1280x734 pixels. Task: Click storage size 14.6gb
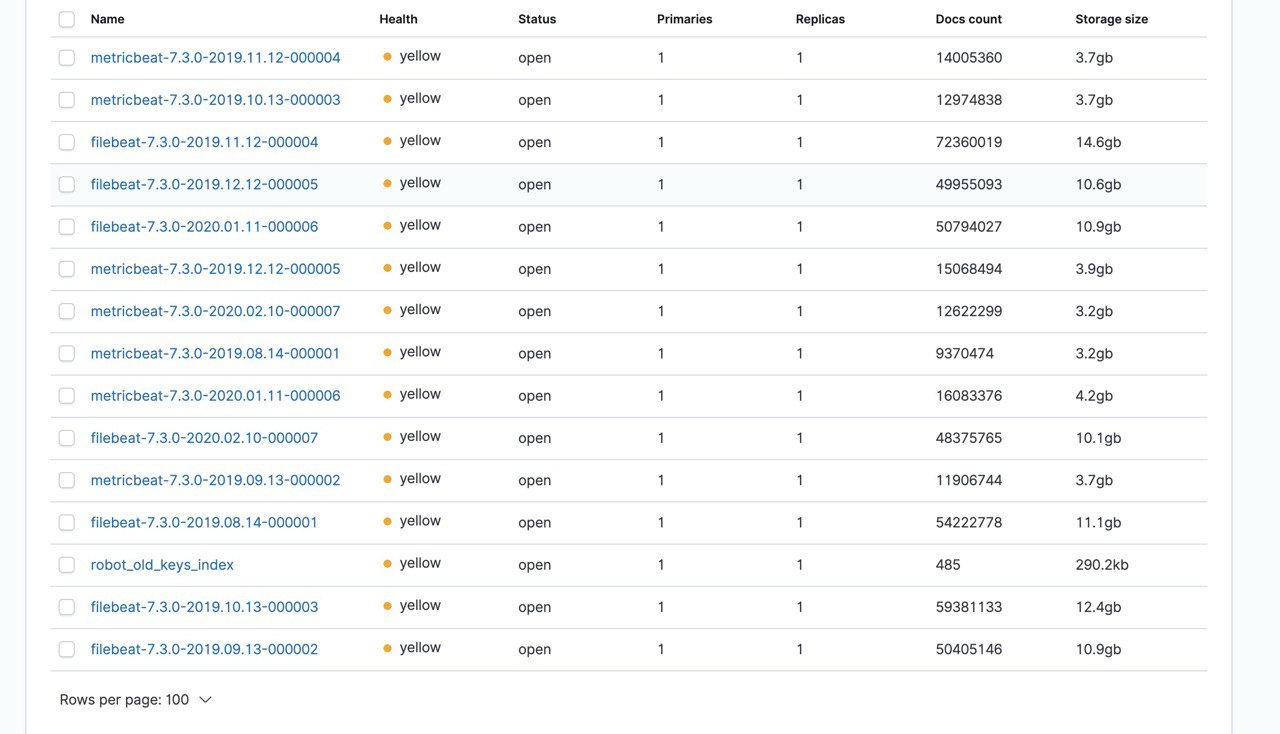point(1098,142)
